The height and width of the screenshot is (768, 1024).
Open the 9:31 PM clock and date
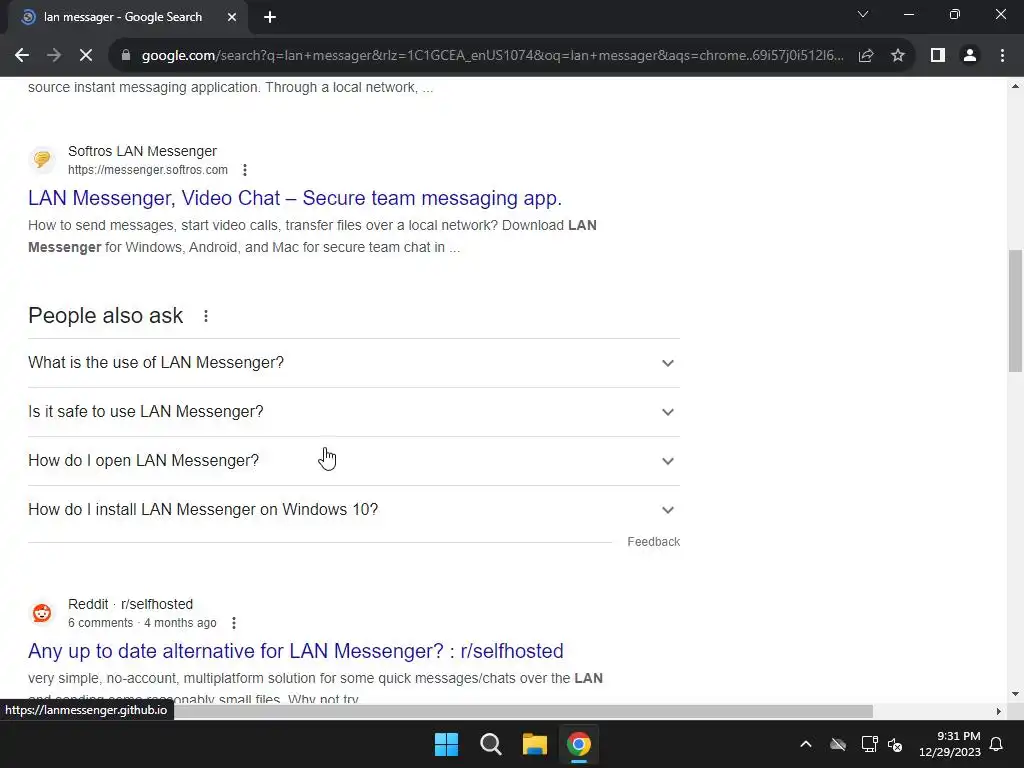point(950,744)
